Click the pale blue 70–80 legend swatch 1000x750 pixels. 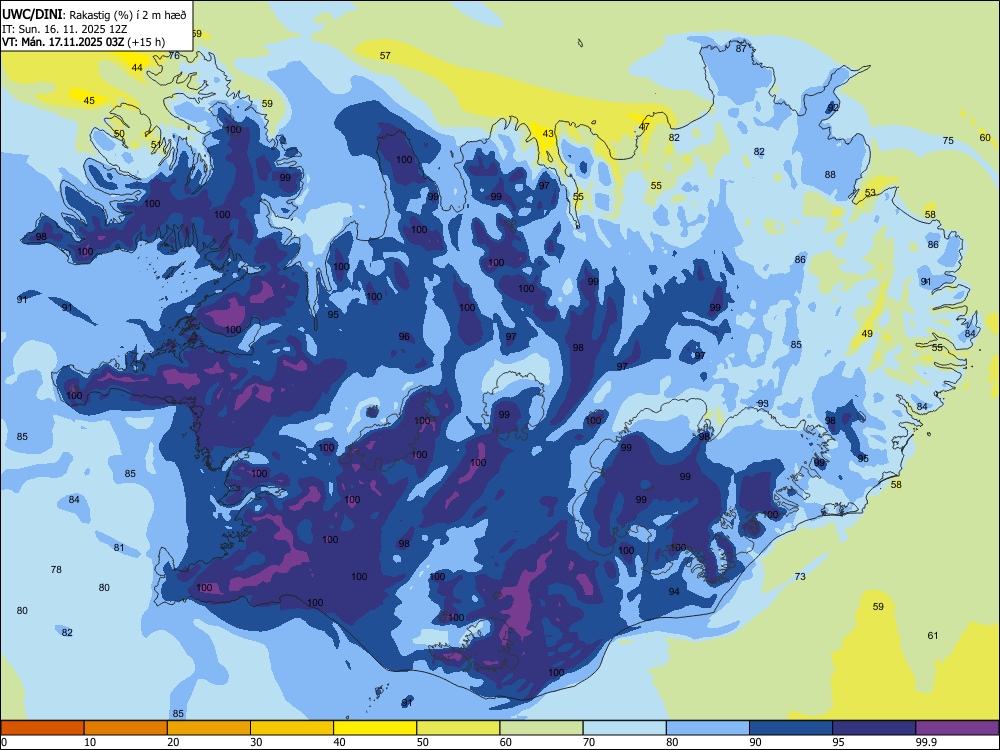click(624, 728)
